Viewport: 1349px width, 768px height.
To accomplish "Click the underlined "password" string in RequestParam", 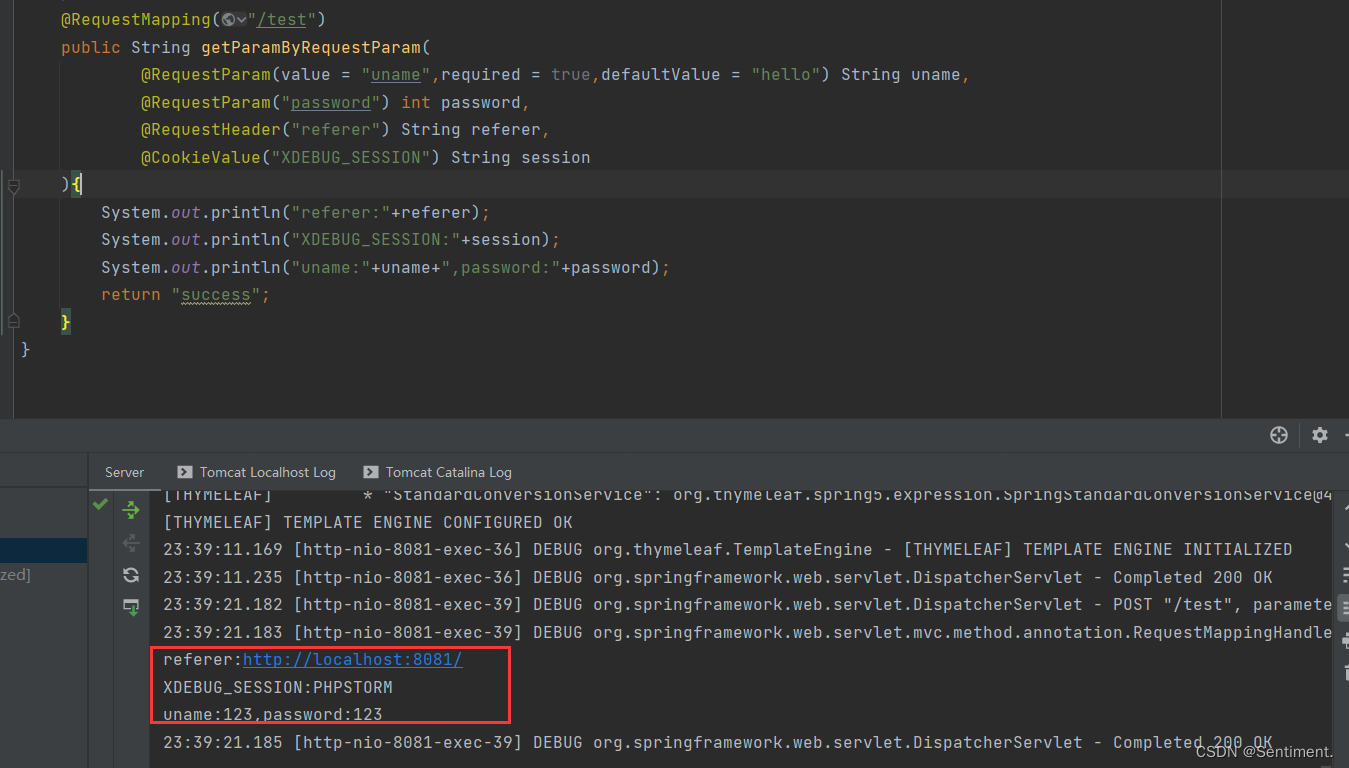I will click(x=331, y=102).
